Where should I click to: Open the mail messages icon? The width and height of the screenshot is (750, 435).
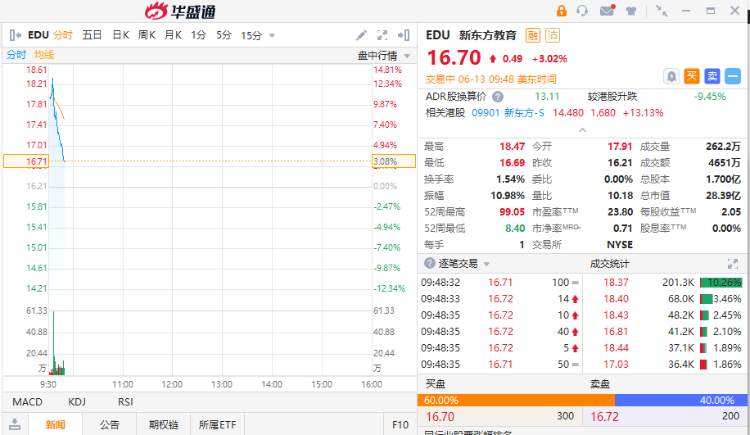(607, 11)
